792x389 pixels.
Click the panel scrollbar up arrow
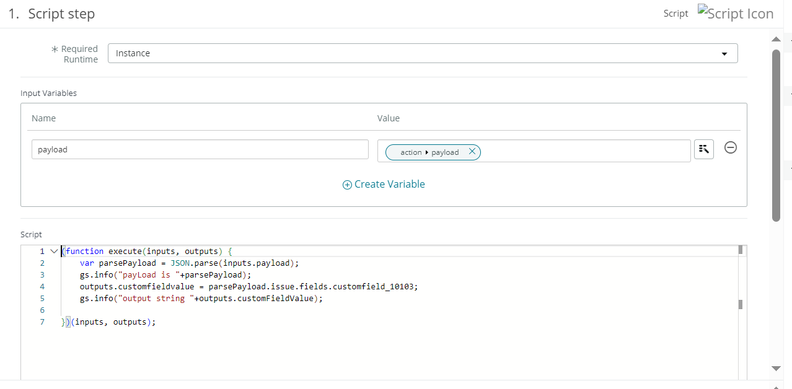point(776,39)
